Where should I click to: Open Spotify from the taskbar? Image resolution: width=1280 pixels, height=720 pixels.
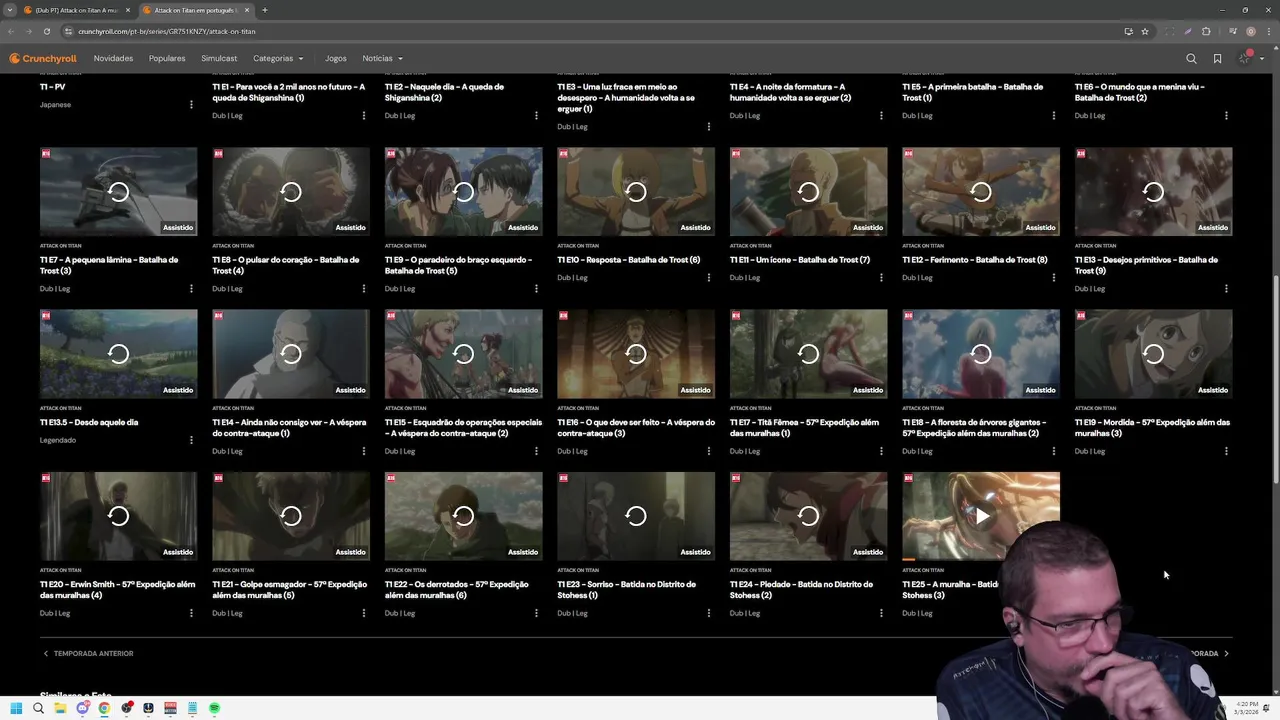(x=214, y=708)
